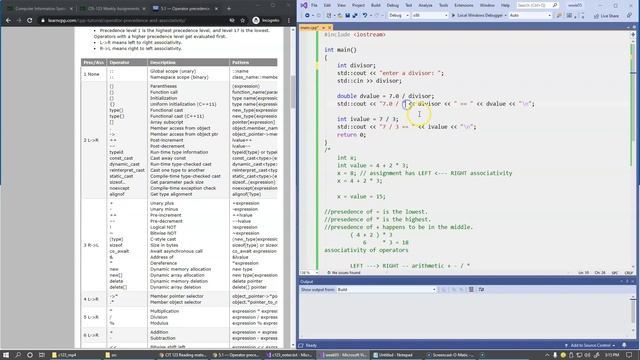Viewport: 640px width, 360px height.
Task: Click the navigate backward toolbar icon
Action: [307, 16]
